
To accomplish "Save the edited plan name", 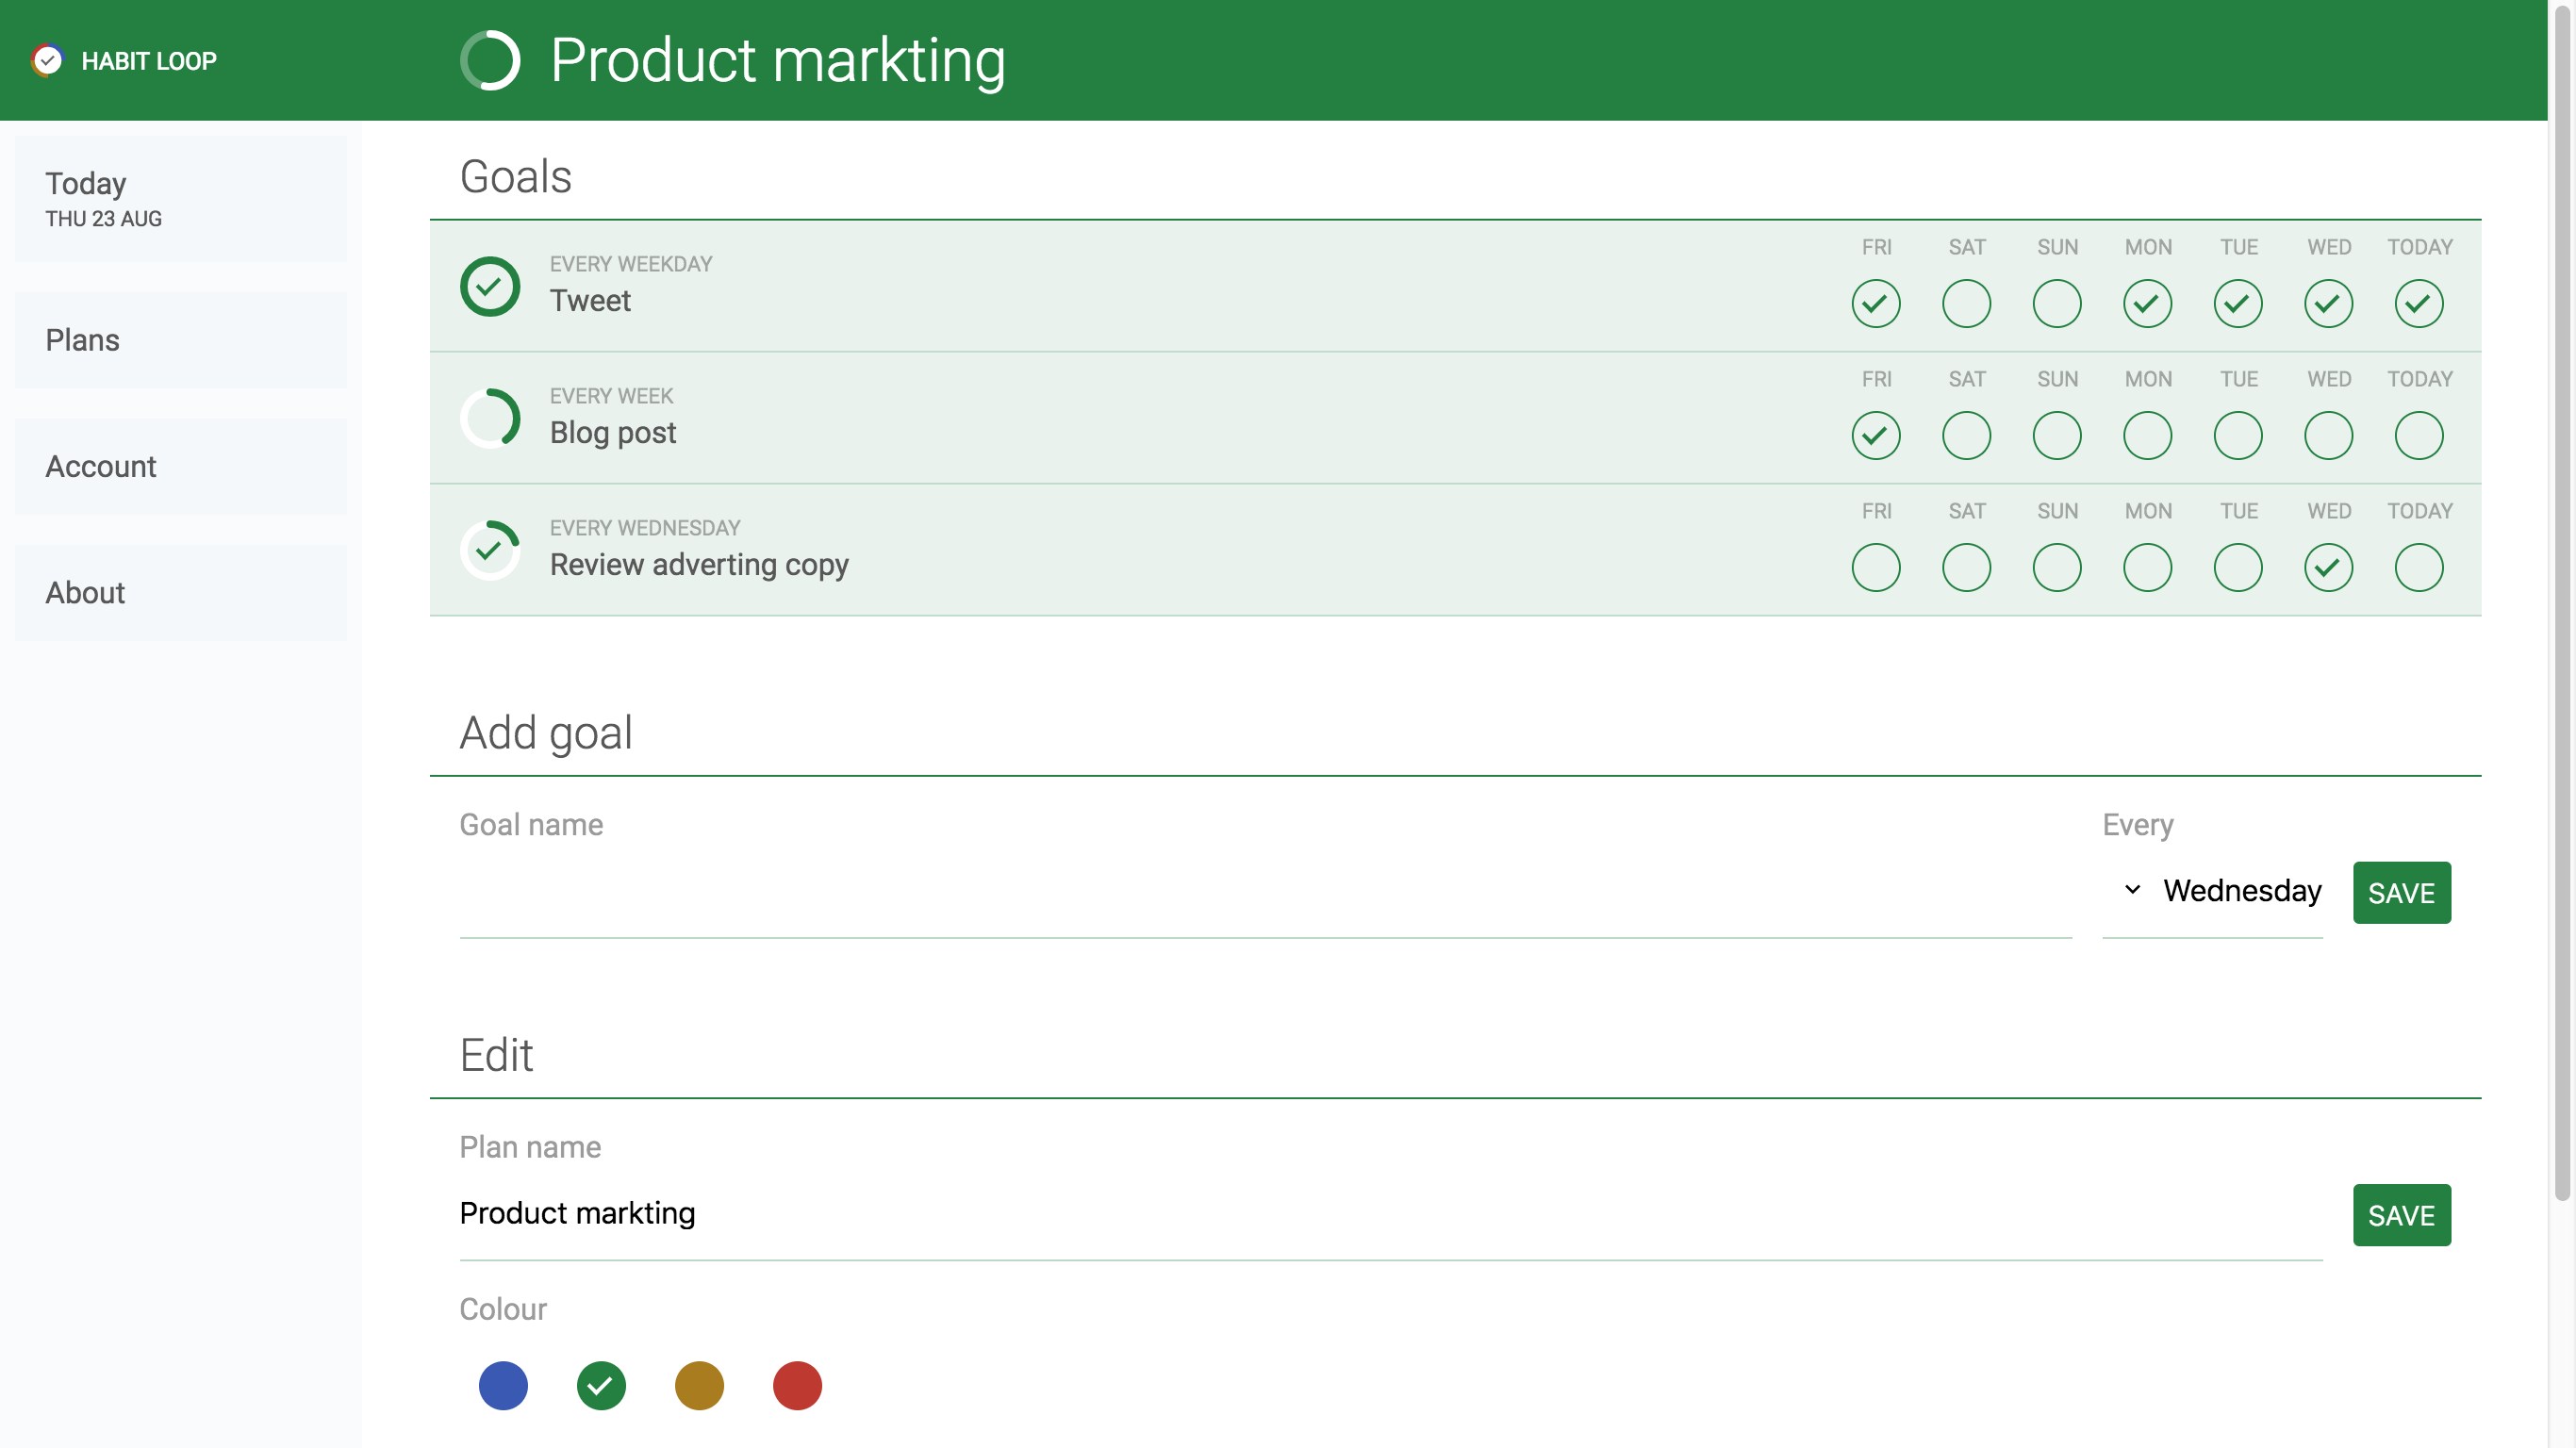I will point(2400,1215).
